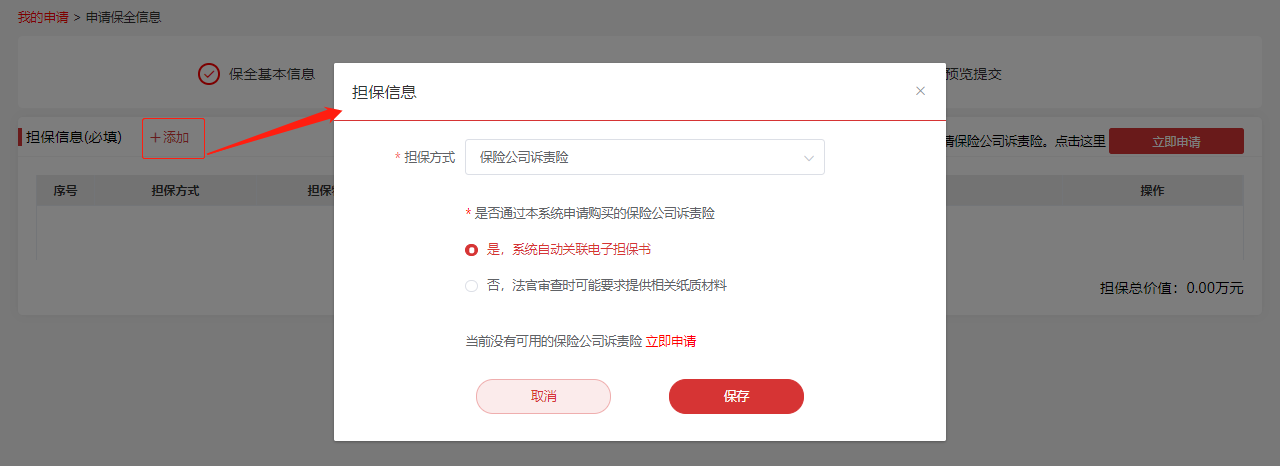This screenshot has width=1280, height=466.
Task: Close the 担保信息 dialog with X icon
Action: (x=920, y=91)
